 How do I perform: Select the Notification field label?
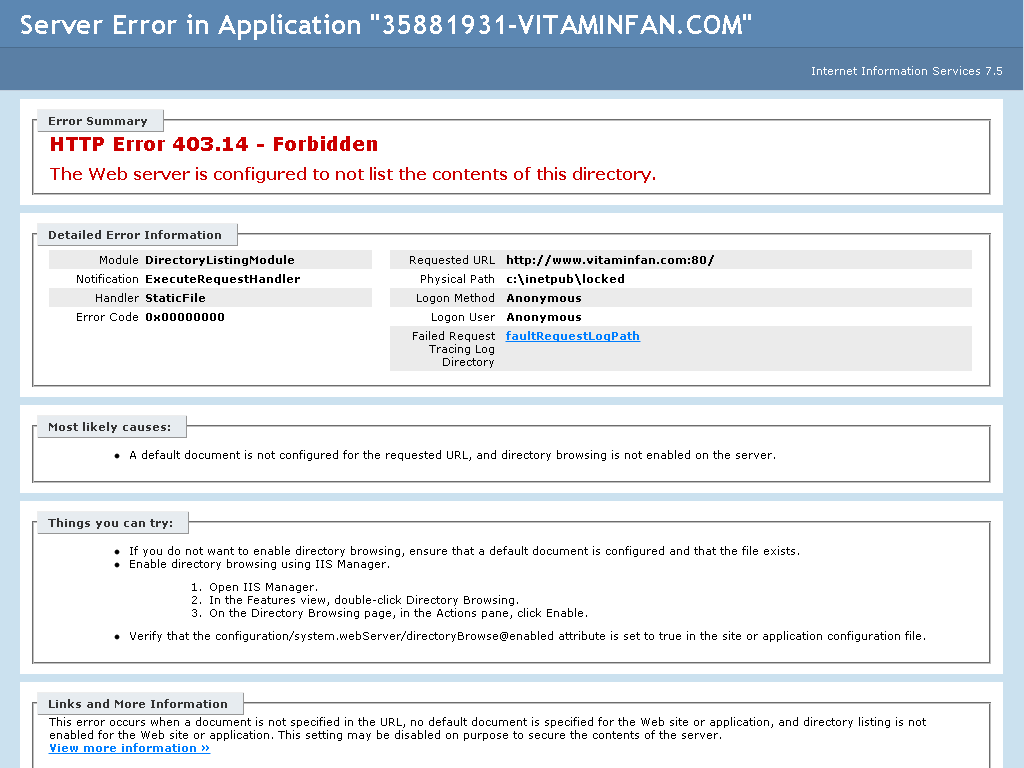[107, 279]
